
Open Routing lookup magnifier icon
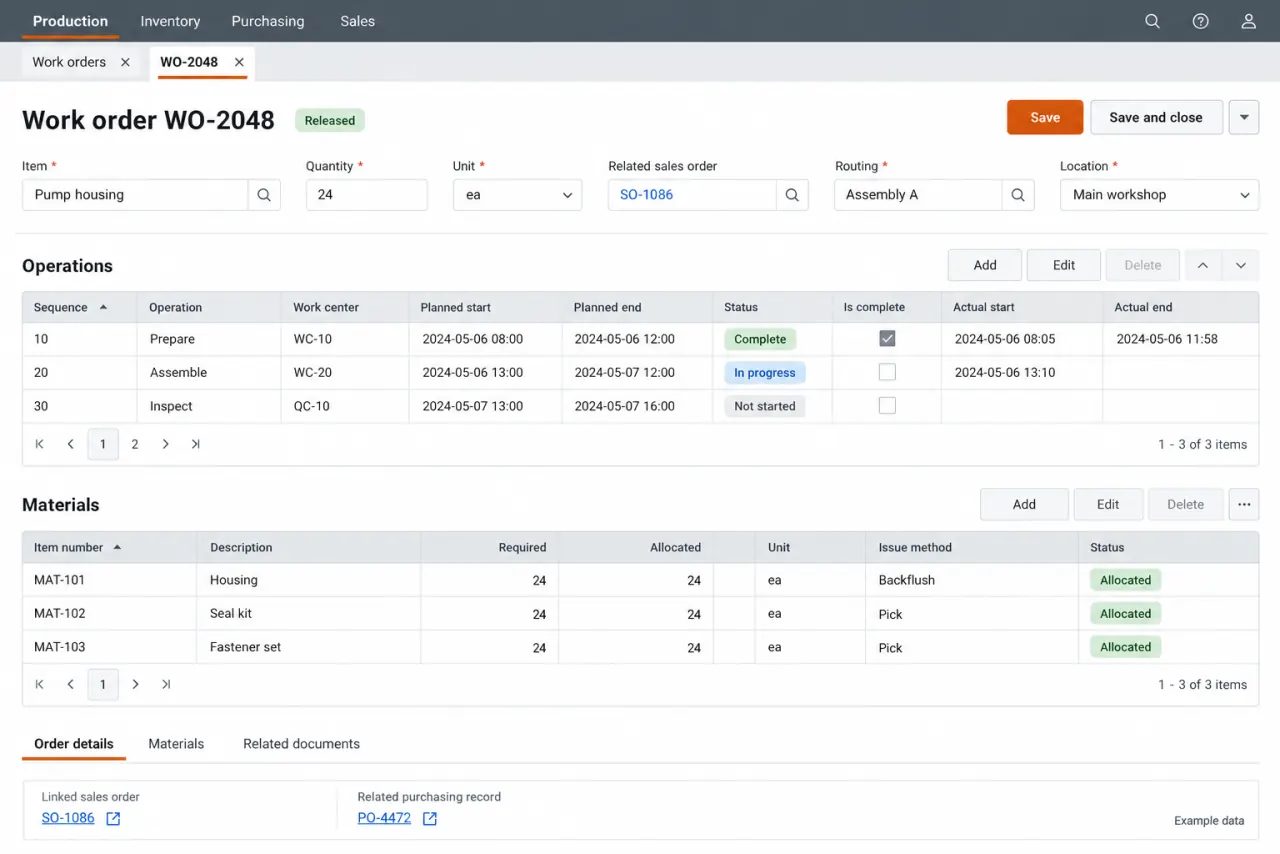pyautogui.click(x=1018, y=195)
